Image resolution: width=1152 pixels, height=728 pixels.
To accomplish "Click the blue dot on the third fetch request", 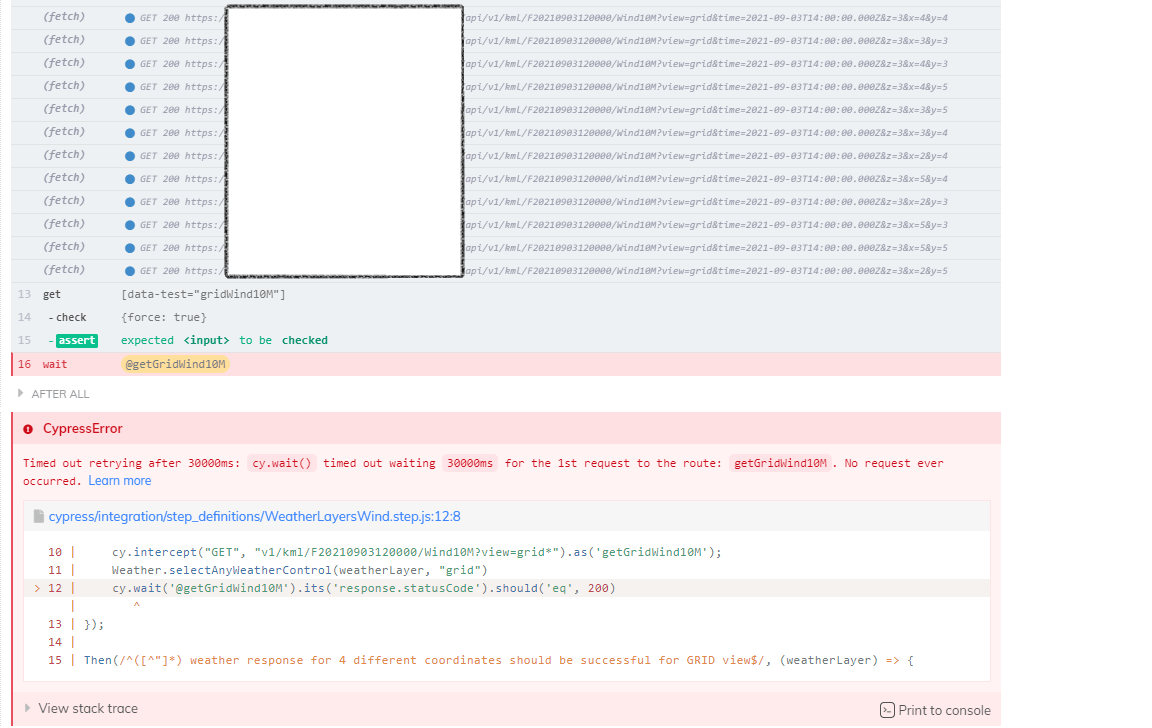I will 131,62.
